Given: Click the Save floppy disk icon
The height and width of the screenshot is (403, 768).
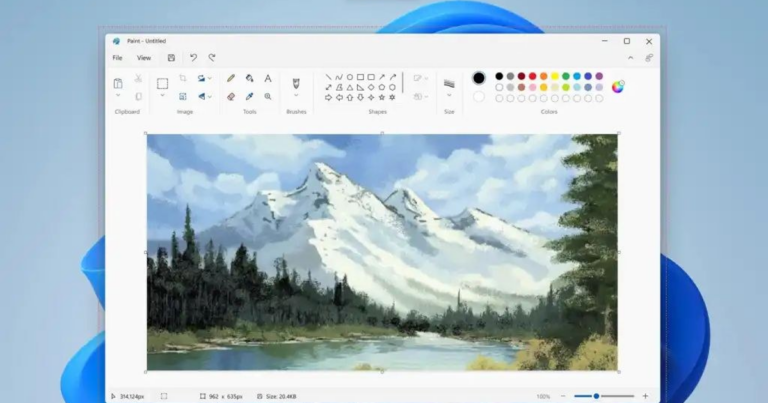Looking at the screenshot, I should tap(171, 58).
